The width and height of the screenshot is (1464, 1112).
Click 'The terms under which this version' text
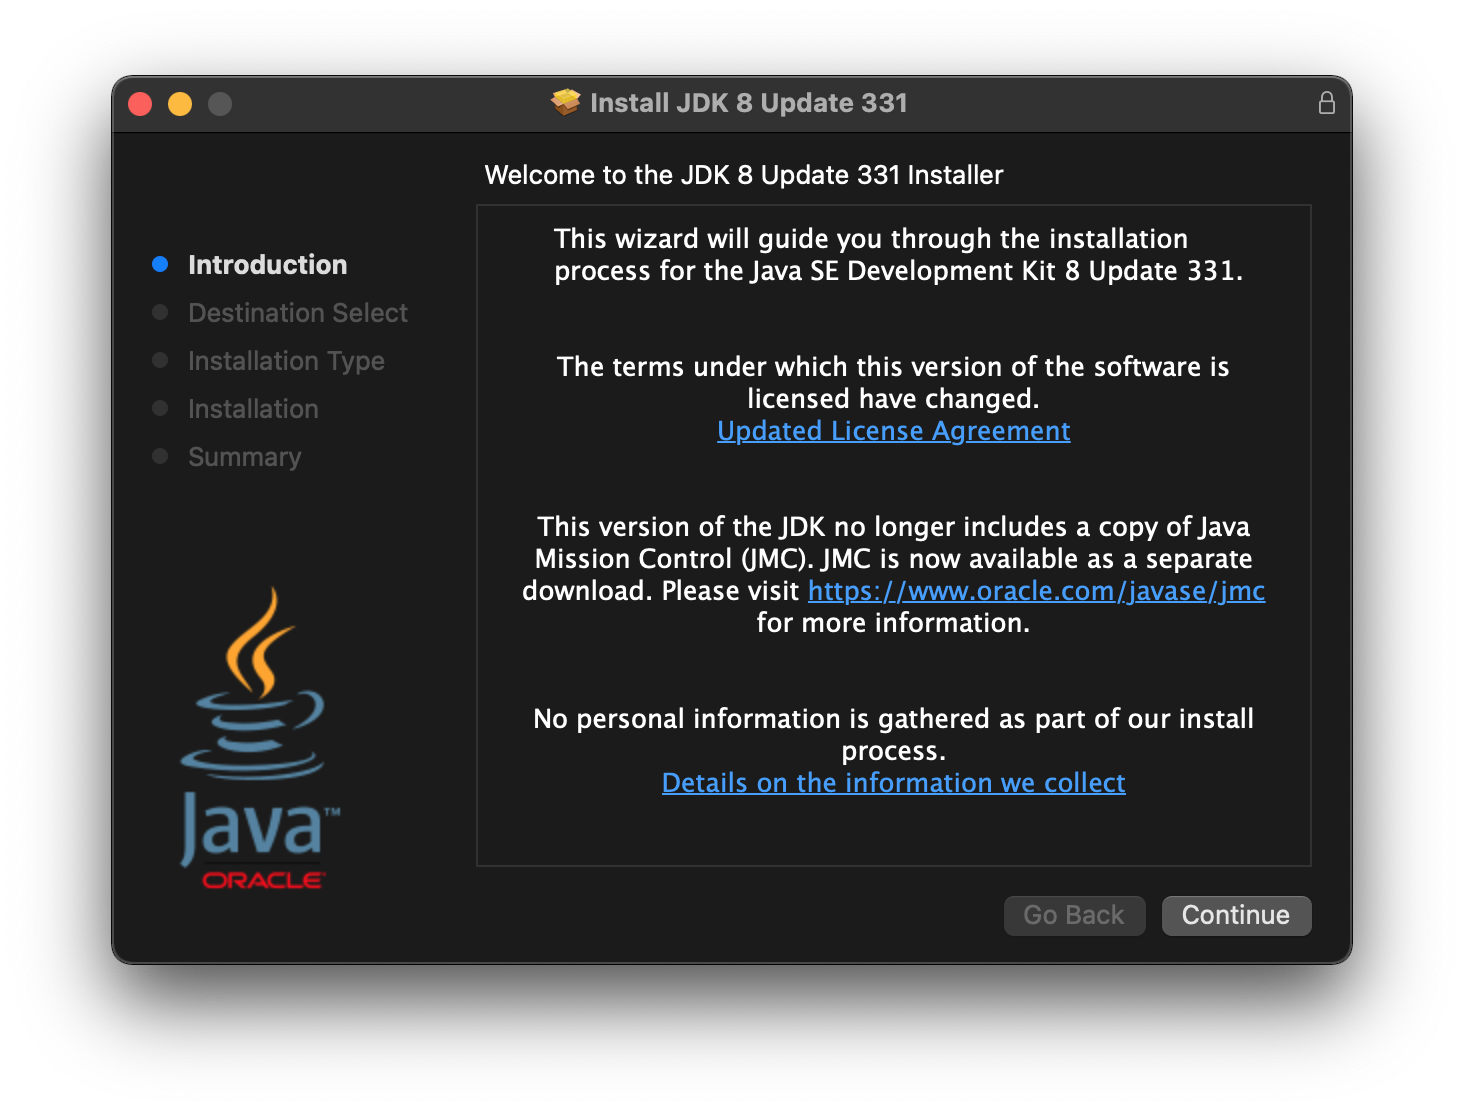click(x=894, y=383)
